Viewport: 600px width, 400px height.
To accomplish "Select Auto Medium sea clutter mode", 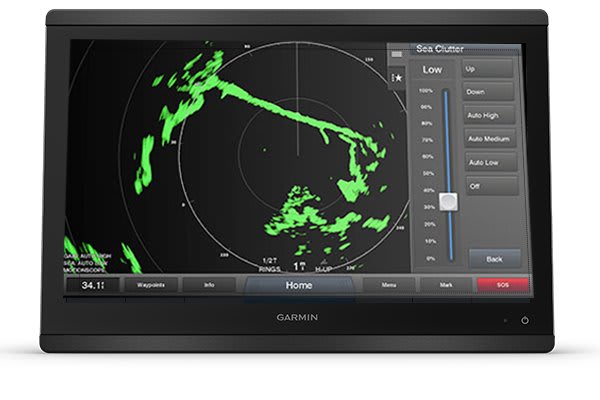I will 490,138.
